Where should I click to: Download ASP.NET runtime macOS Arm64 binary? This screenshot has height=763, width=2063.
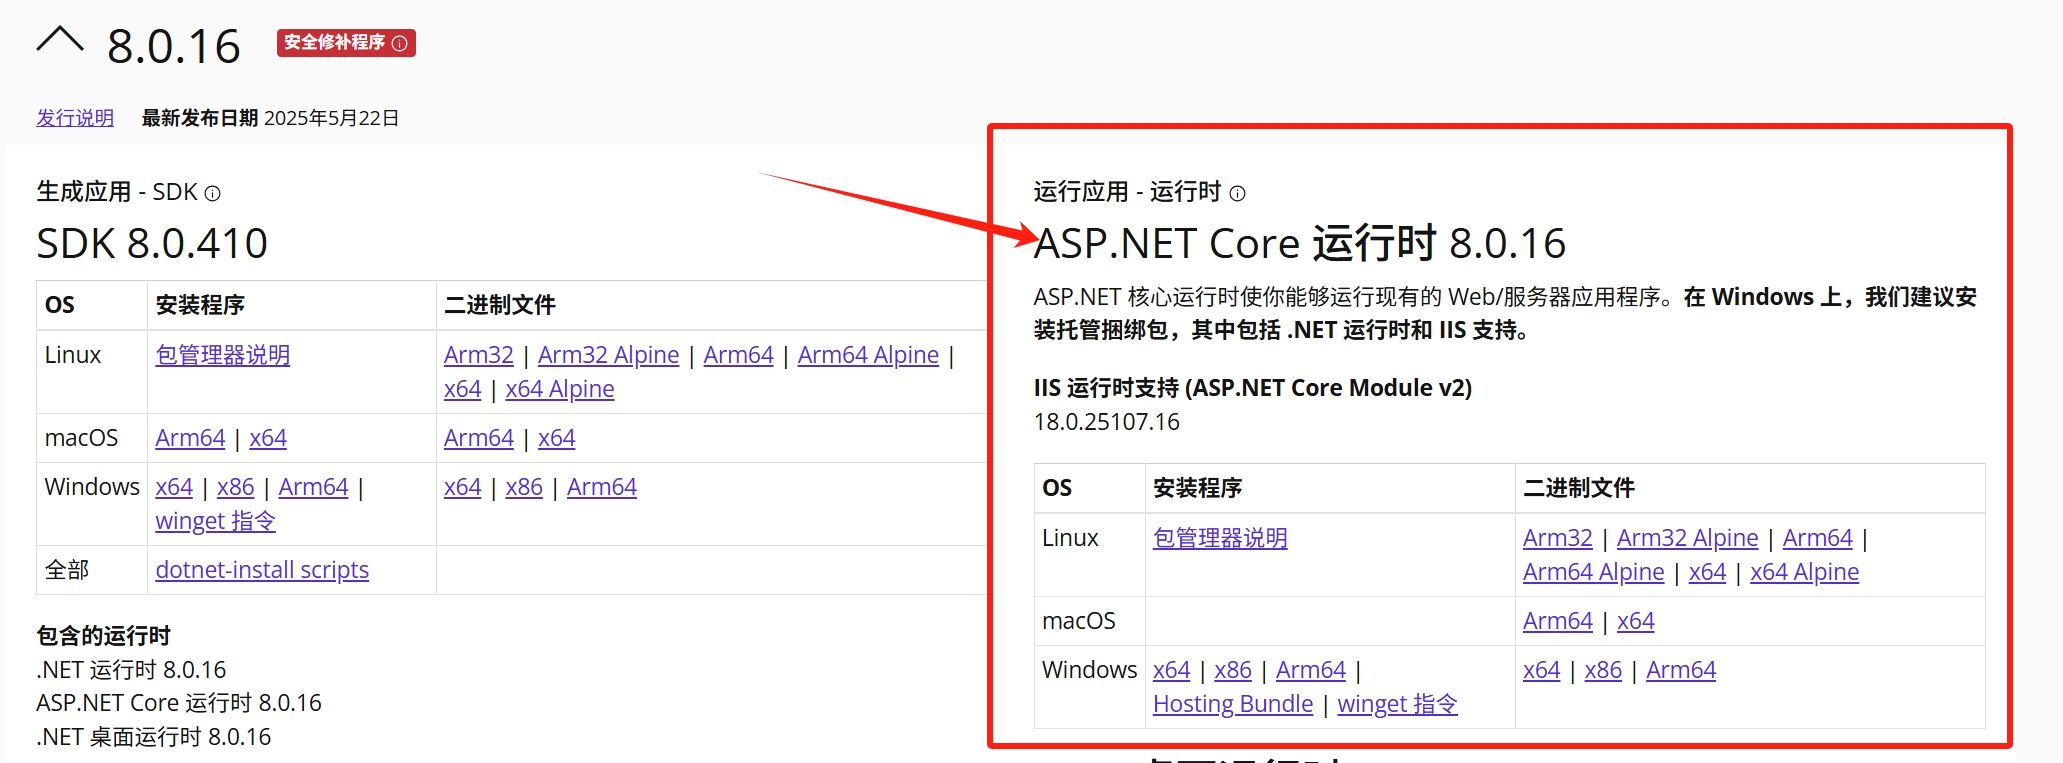pos(1558,621)
